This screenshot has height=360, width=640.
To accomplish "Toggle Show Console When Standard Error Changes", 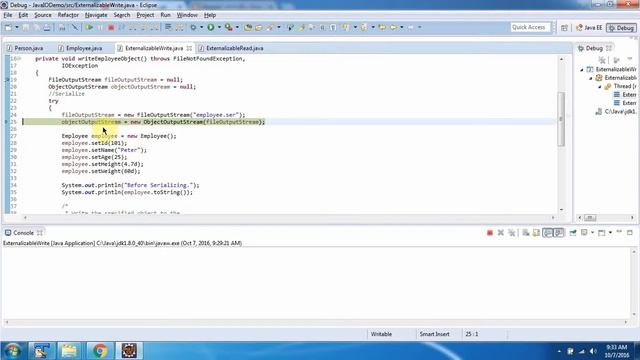I will tap(559, 233).
